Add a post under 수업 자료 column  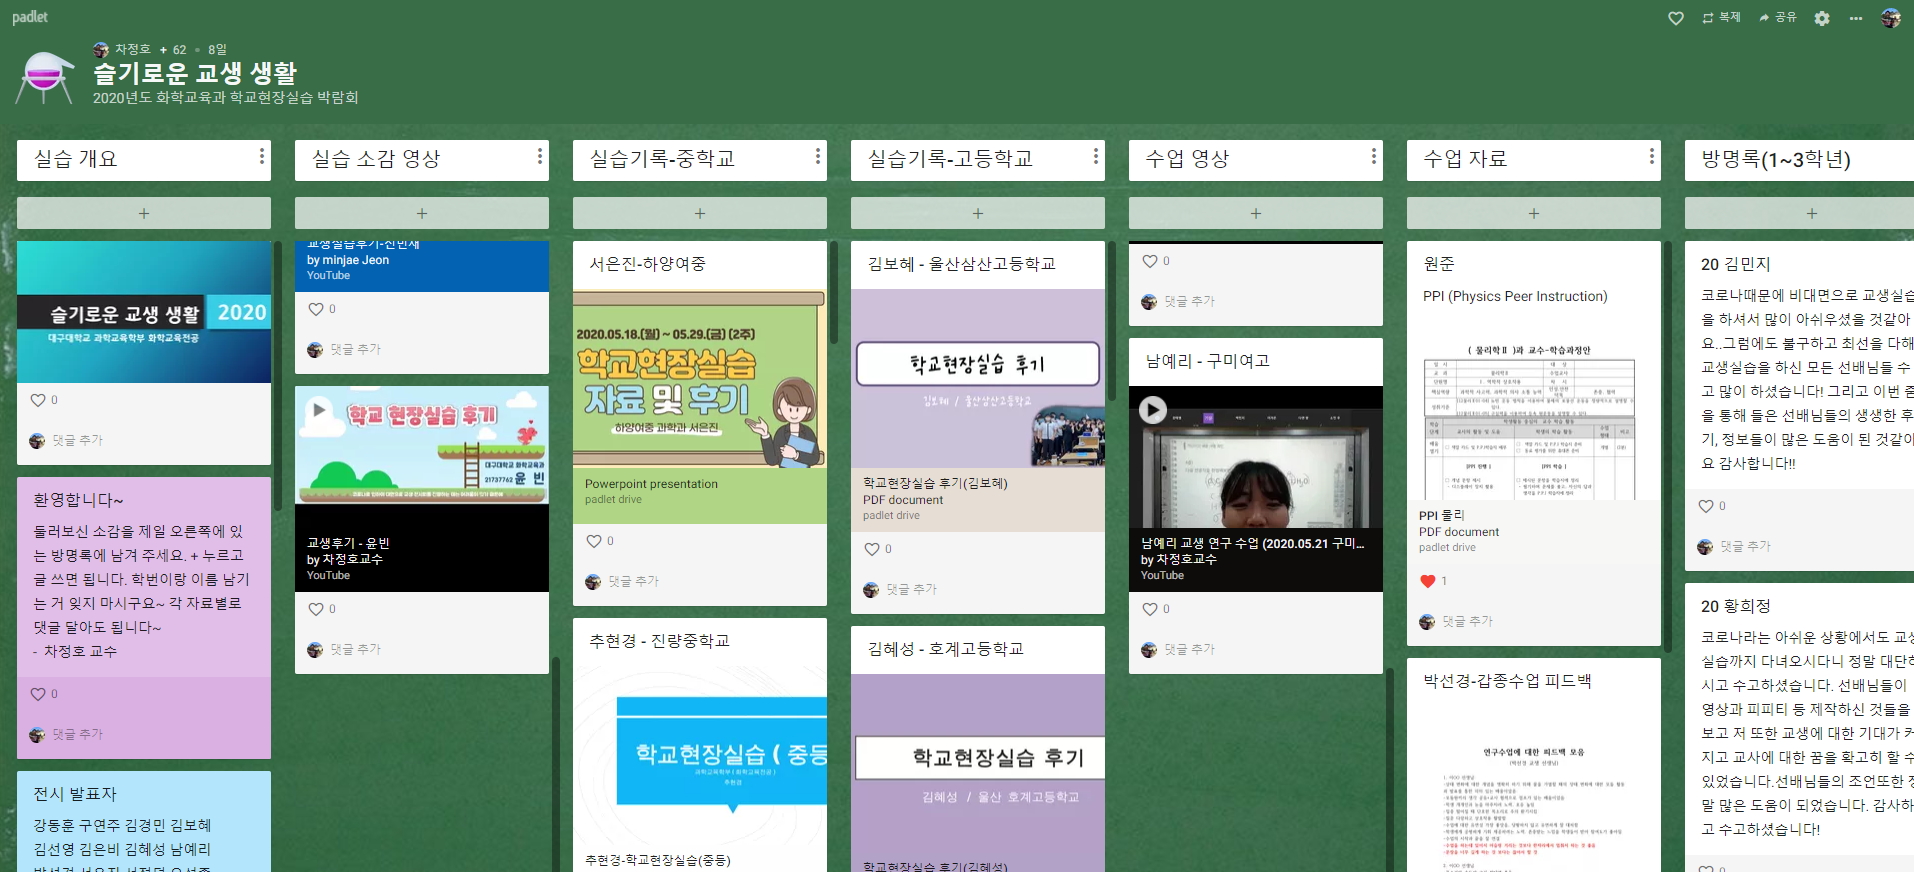tap(1533, 213)
